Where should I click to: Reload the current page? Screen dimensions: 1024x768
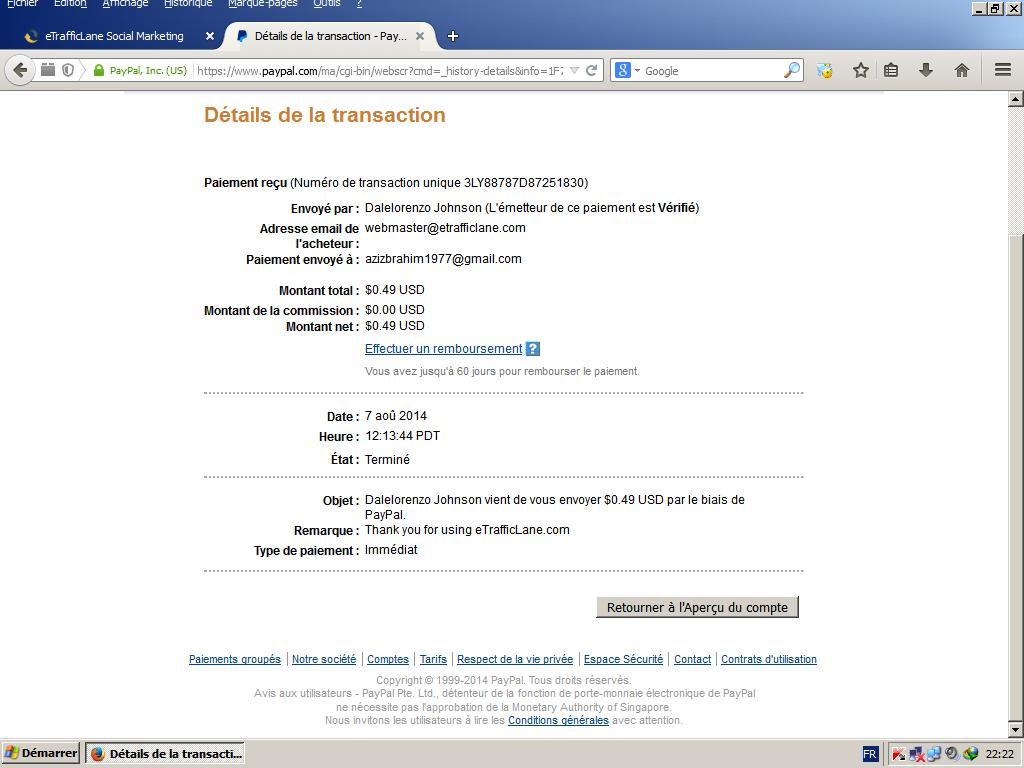point(592,71)
